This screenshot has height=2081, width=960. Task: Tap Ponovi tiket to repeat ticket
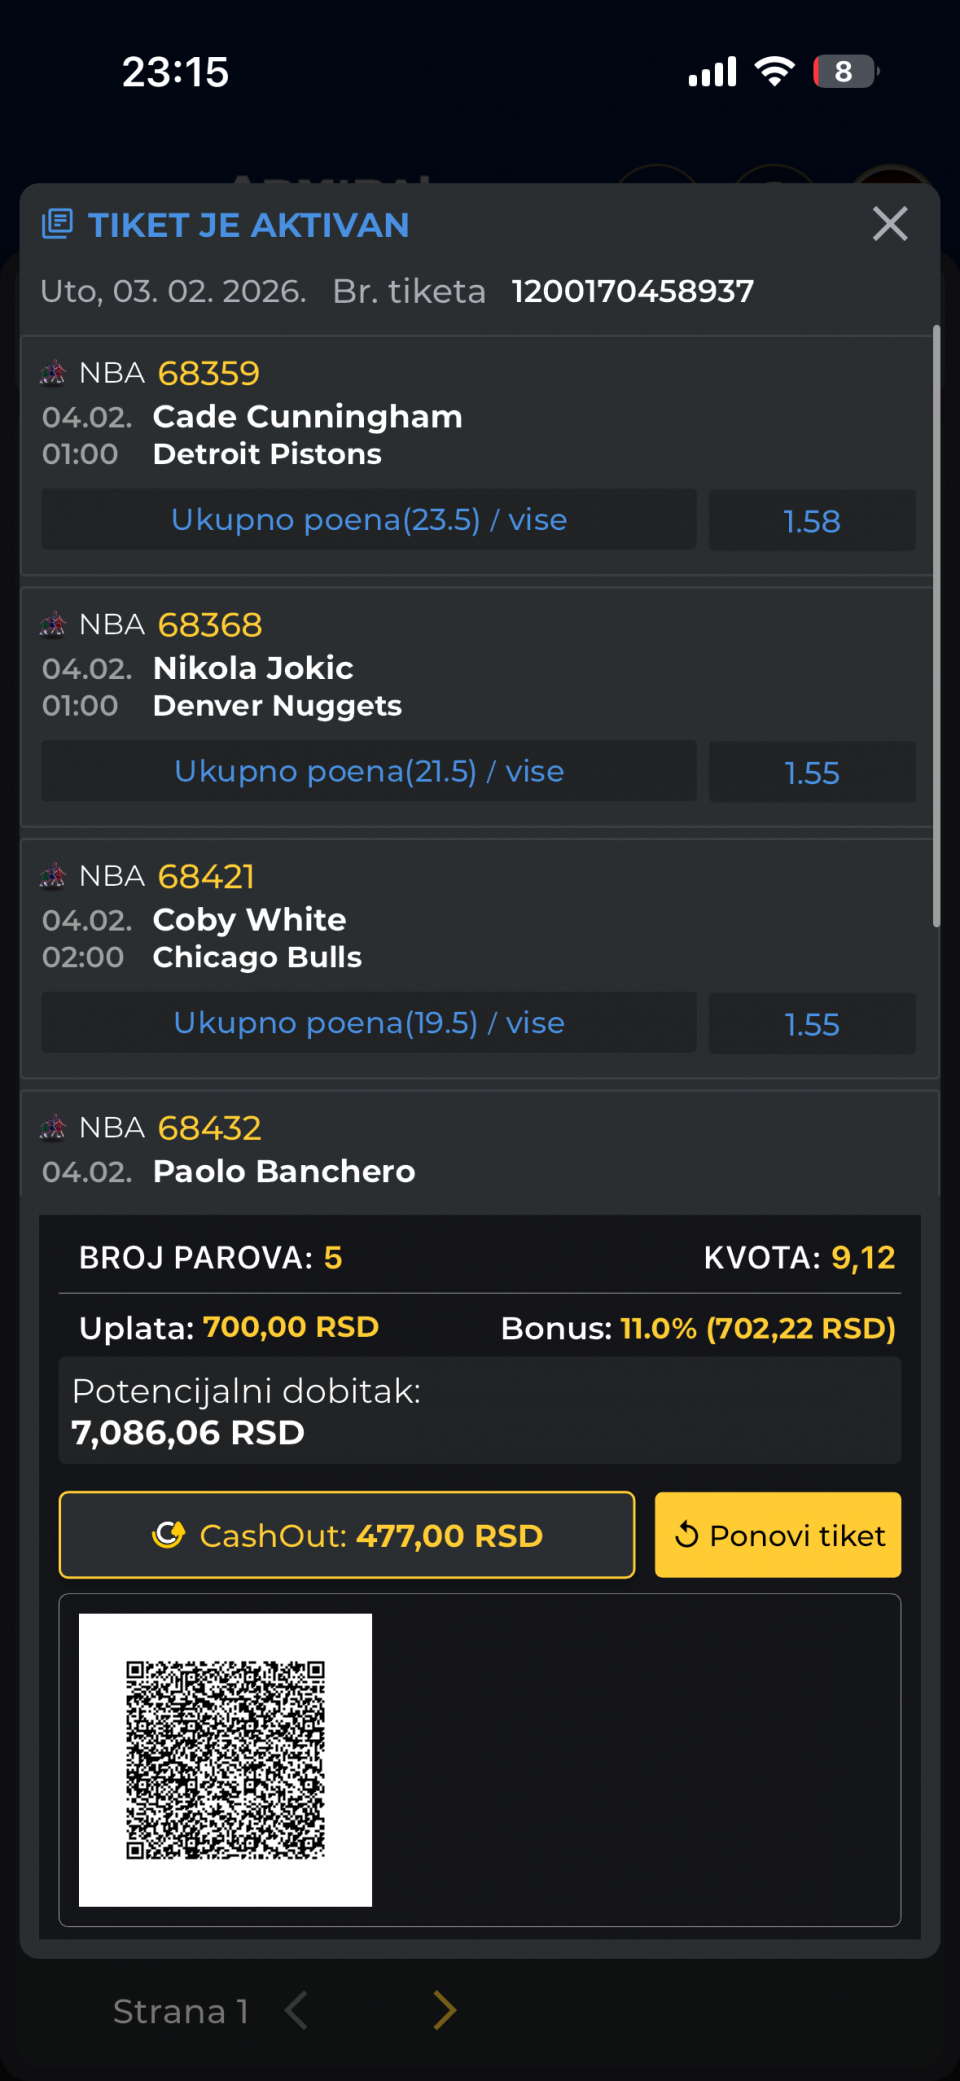777,1535
